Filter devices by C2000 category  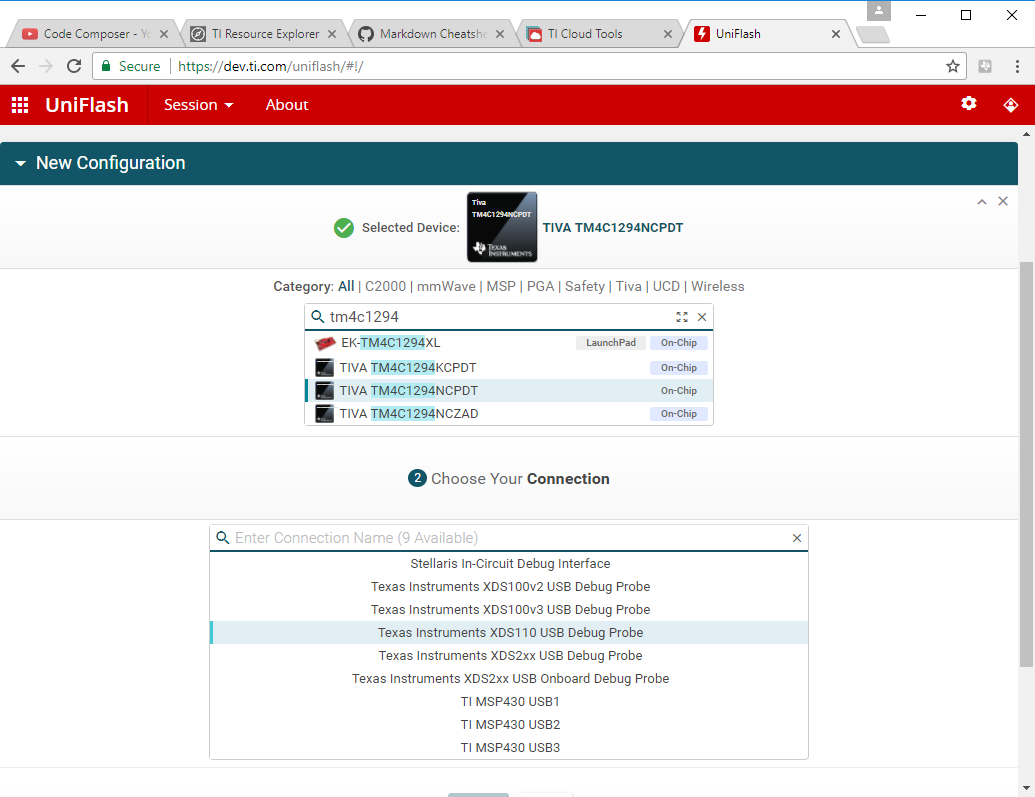pos(385,287)
